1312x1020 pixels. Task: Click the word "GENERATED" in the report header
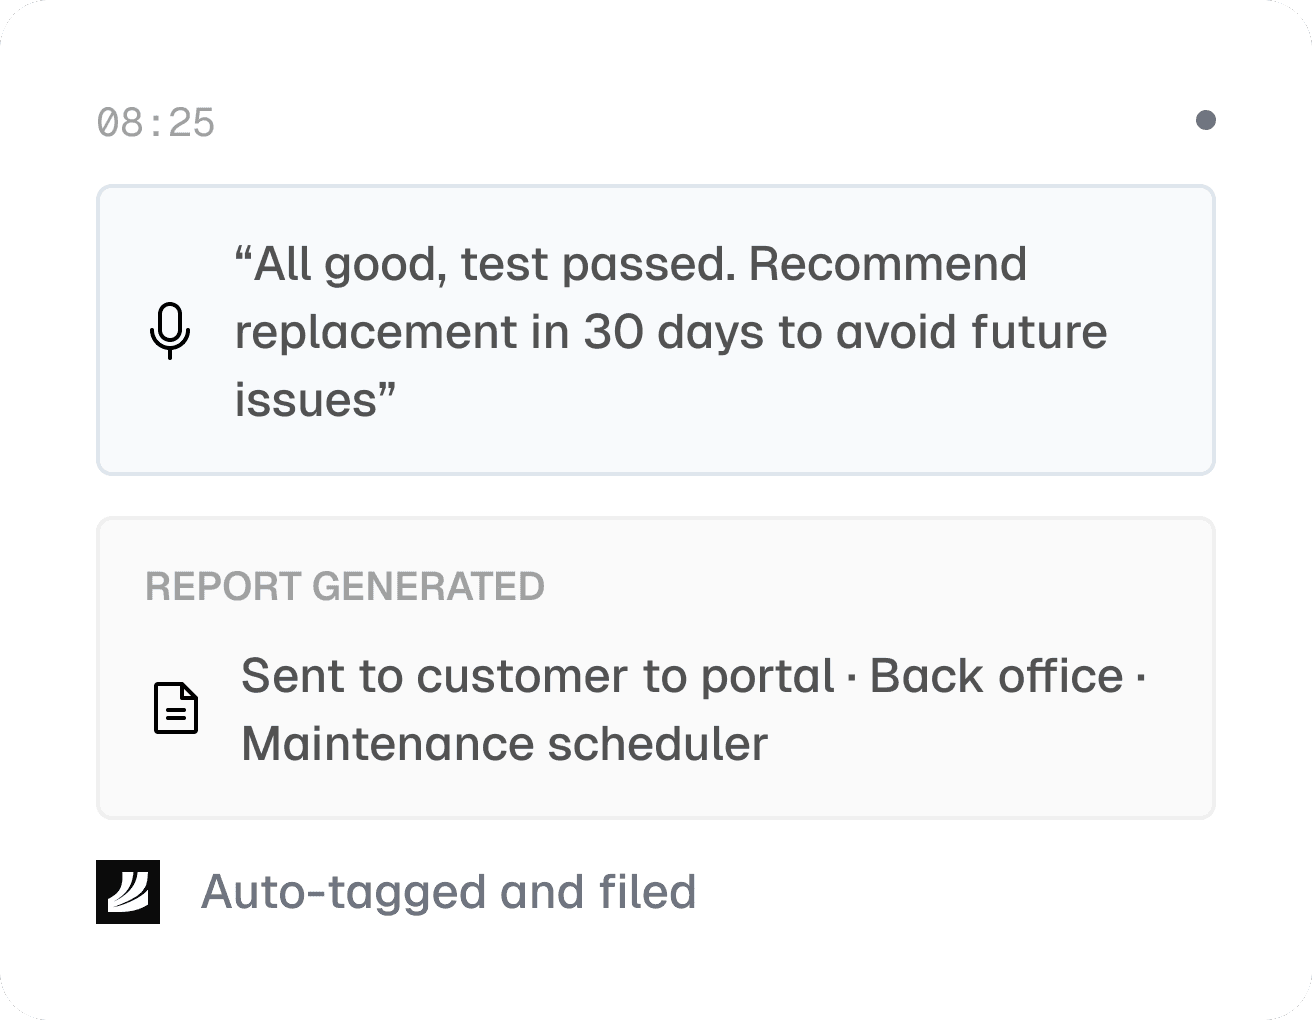(x=429, y=586)
